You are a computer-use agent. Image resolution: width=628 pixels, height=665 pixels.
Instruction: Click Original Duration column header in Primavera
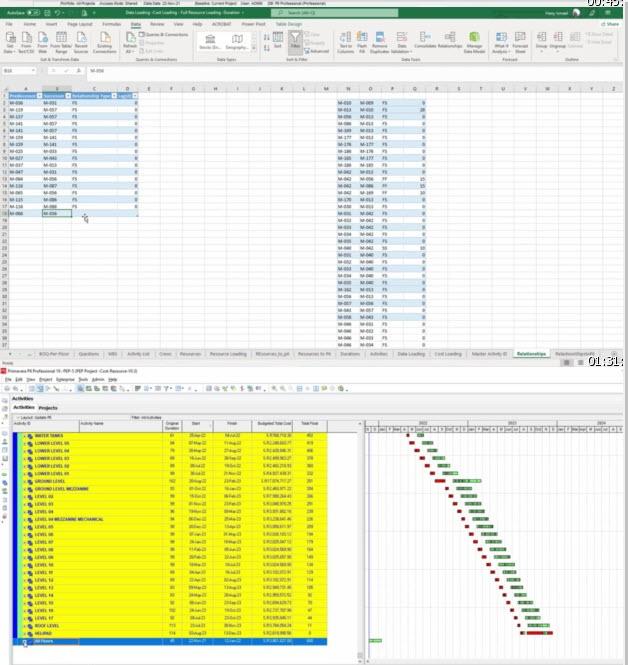click(x=172, y=426)
